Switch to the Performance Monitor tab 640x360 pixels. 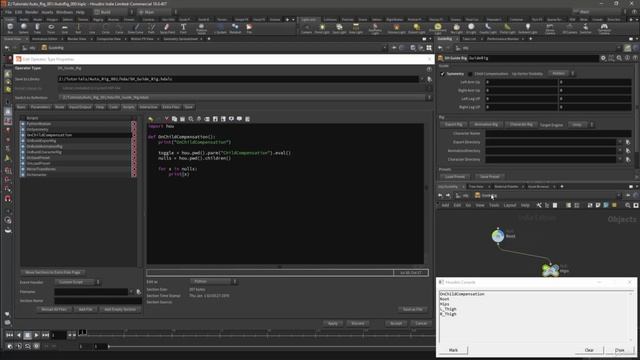(x=503, y=39)
